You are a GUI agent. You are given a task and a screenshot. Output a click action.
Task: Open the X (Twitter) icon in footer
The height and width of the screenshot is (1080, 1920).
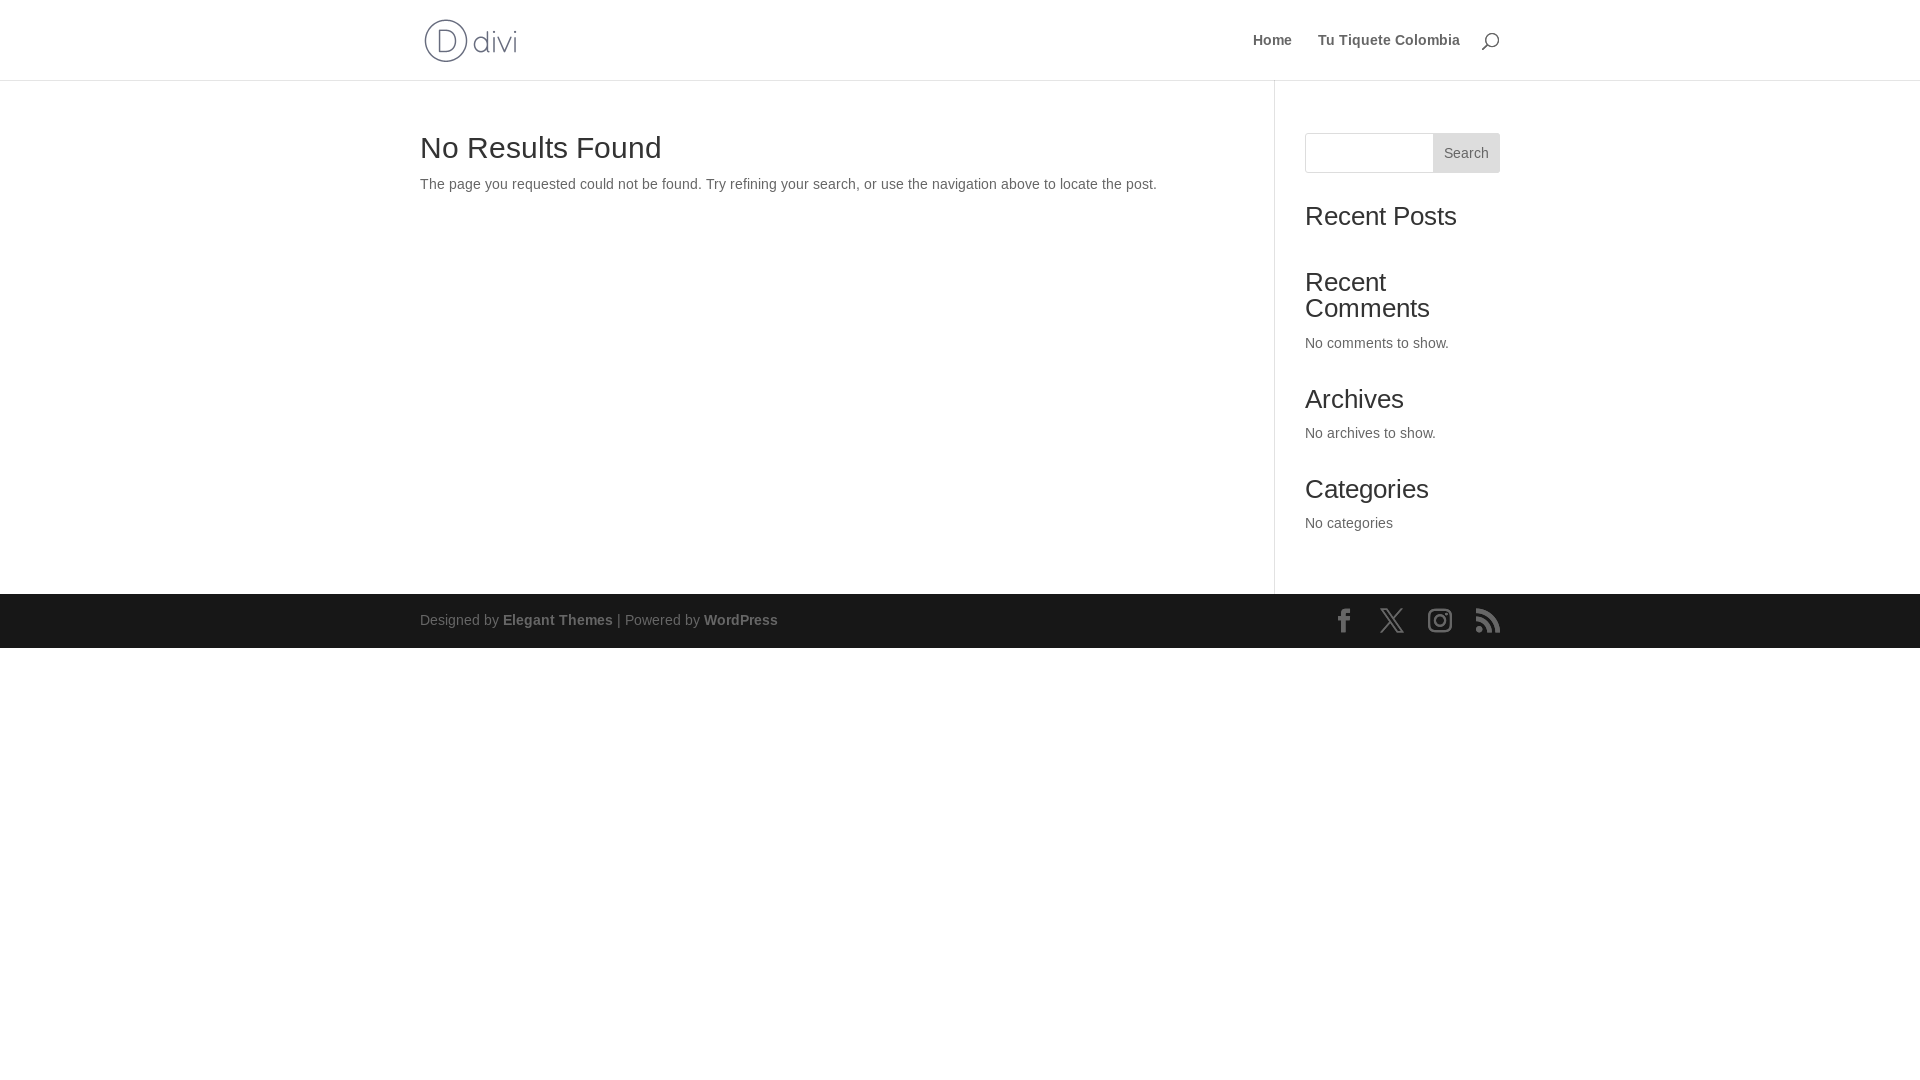(1392, 620)
